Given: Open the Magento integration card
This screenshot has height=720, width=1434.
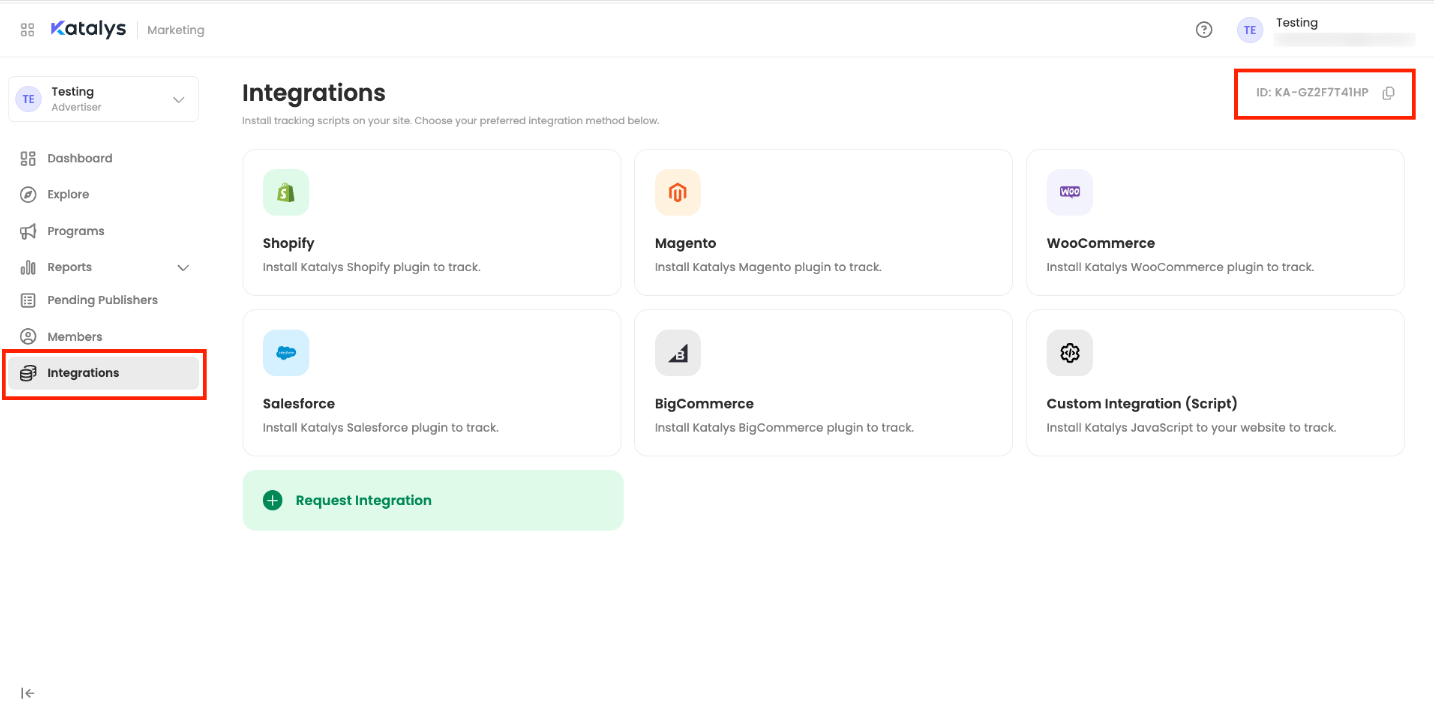Looking at the screenshot, I should pos(823,222).
